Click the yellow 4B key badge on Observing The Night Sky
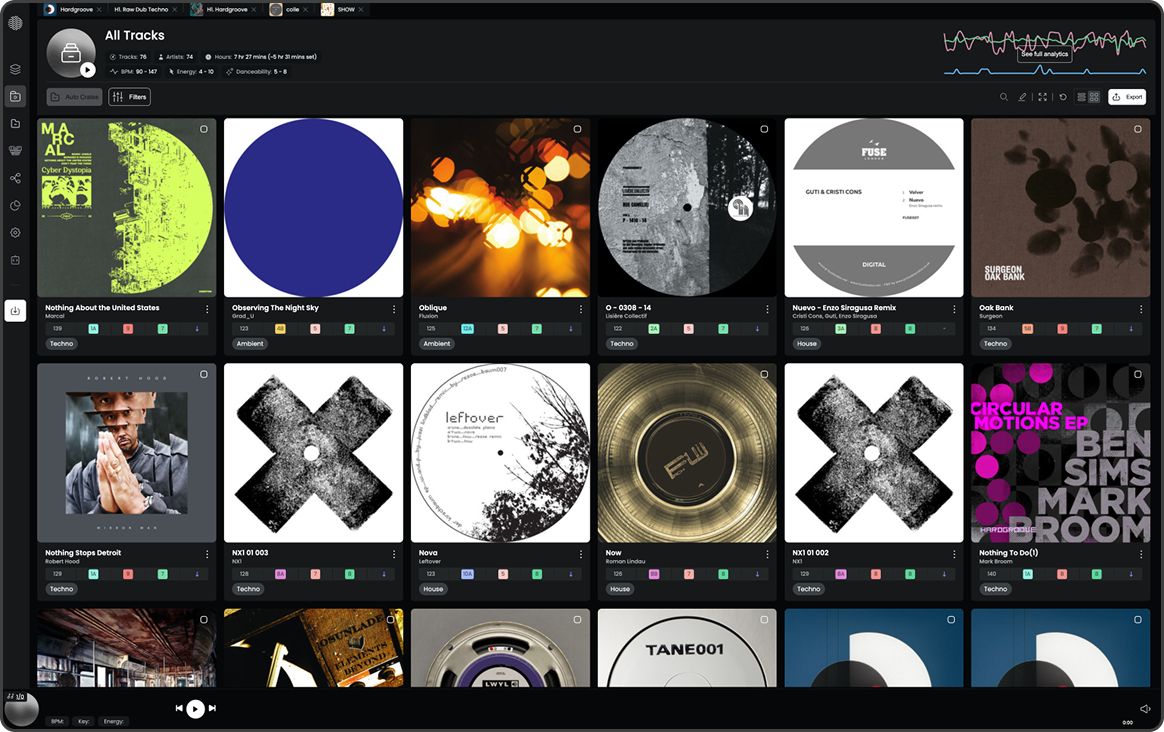The width and height of the screenshot is (1164, 732). (x=280, y=329)
